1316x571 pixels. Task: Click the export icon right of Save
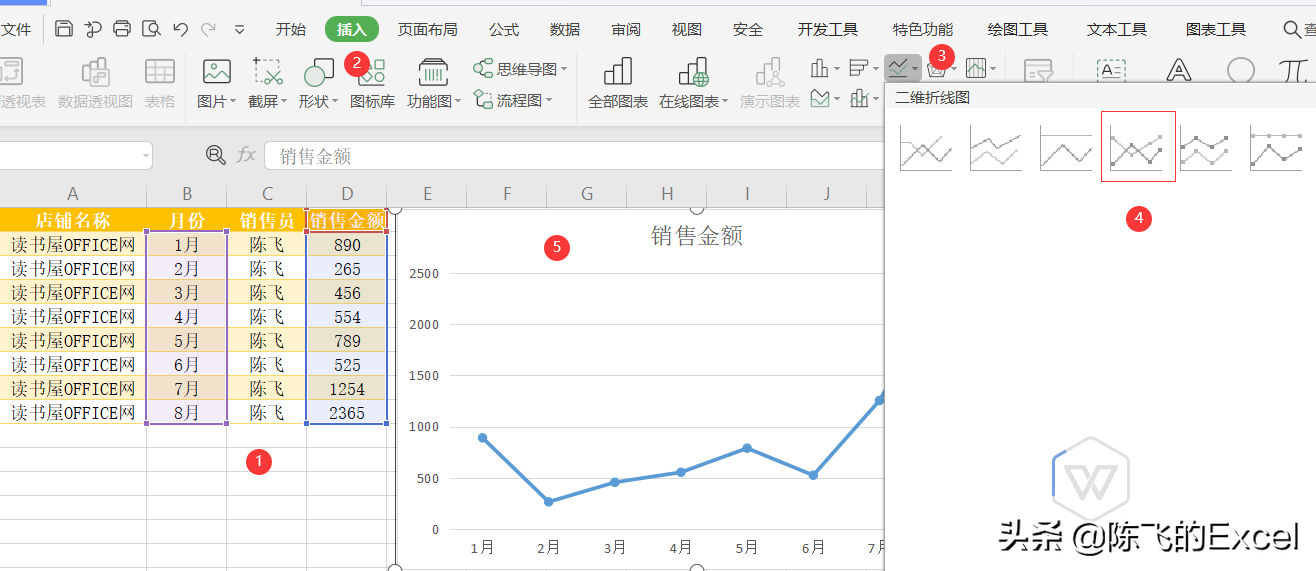pos(93,29)
